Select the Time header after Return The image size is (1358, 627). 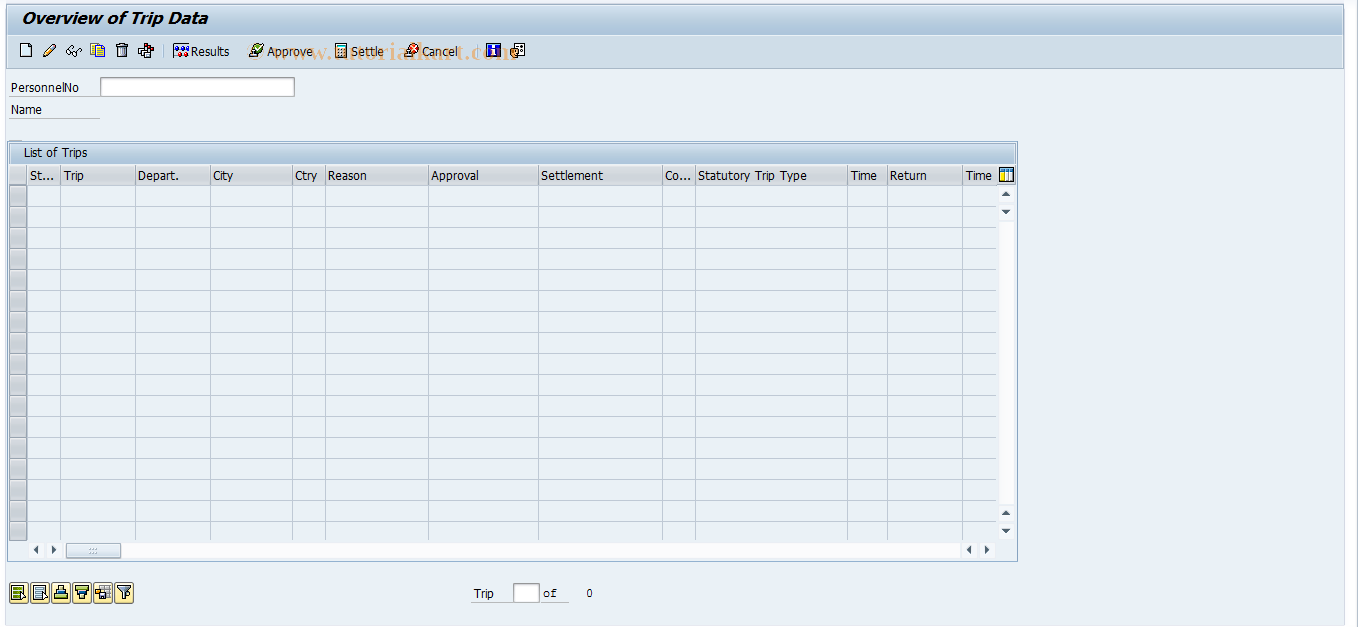[x=979, y=175]
